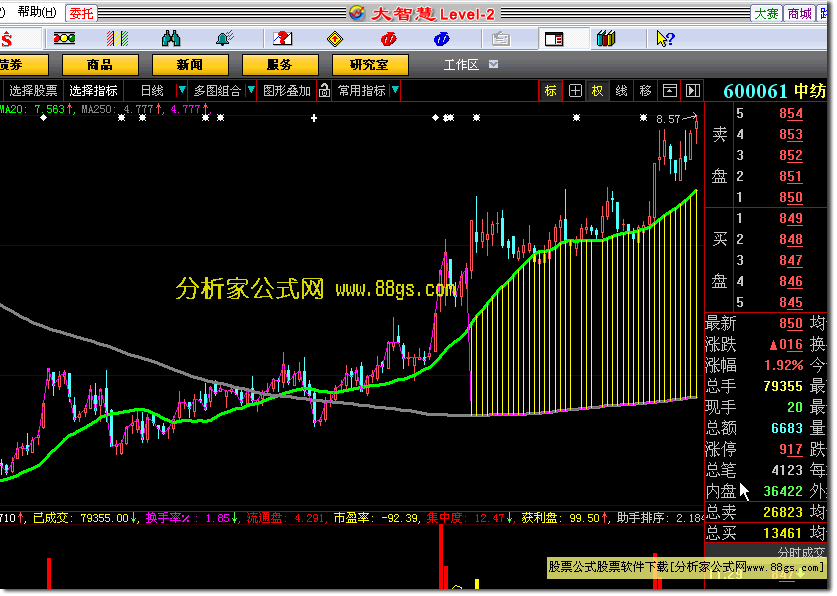837x596 pixels.
Task: Expand the 多图组合 dropdown arrow
Action: [x=251, y=90]
